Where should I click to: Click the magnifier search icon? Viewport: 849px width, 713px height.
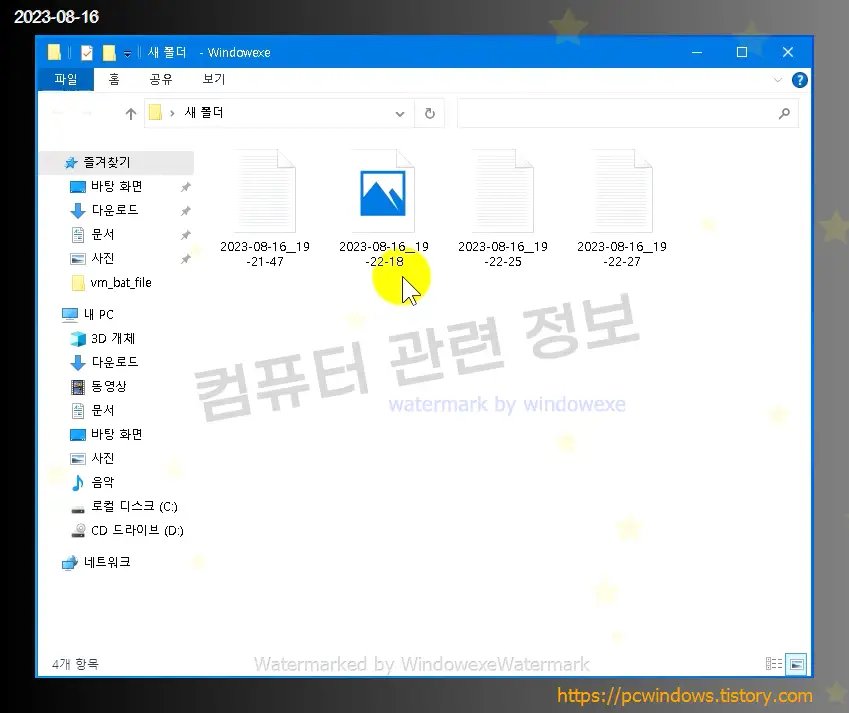coord(784,114)
